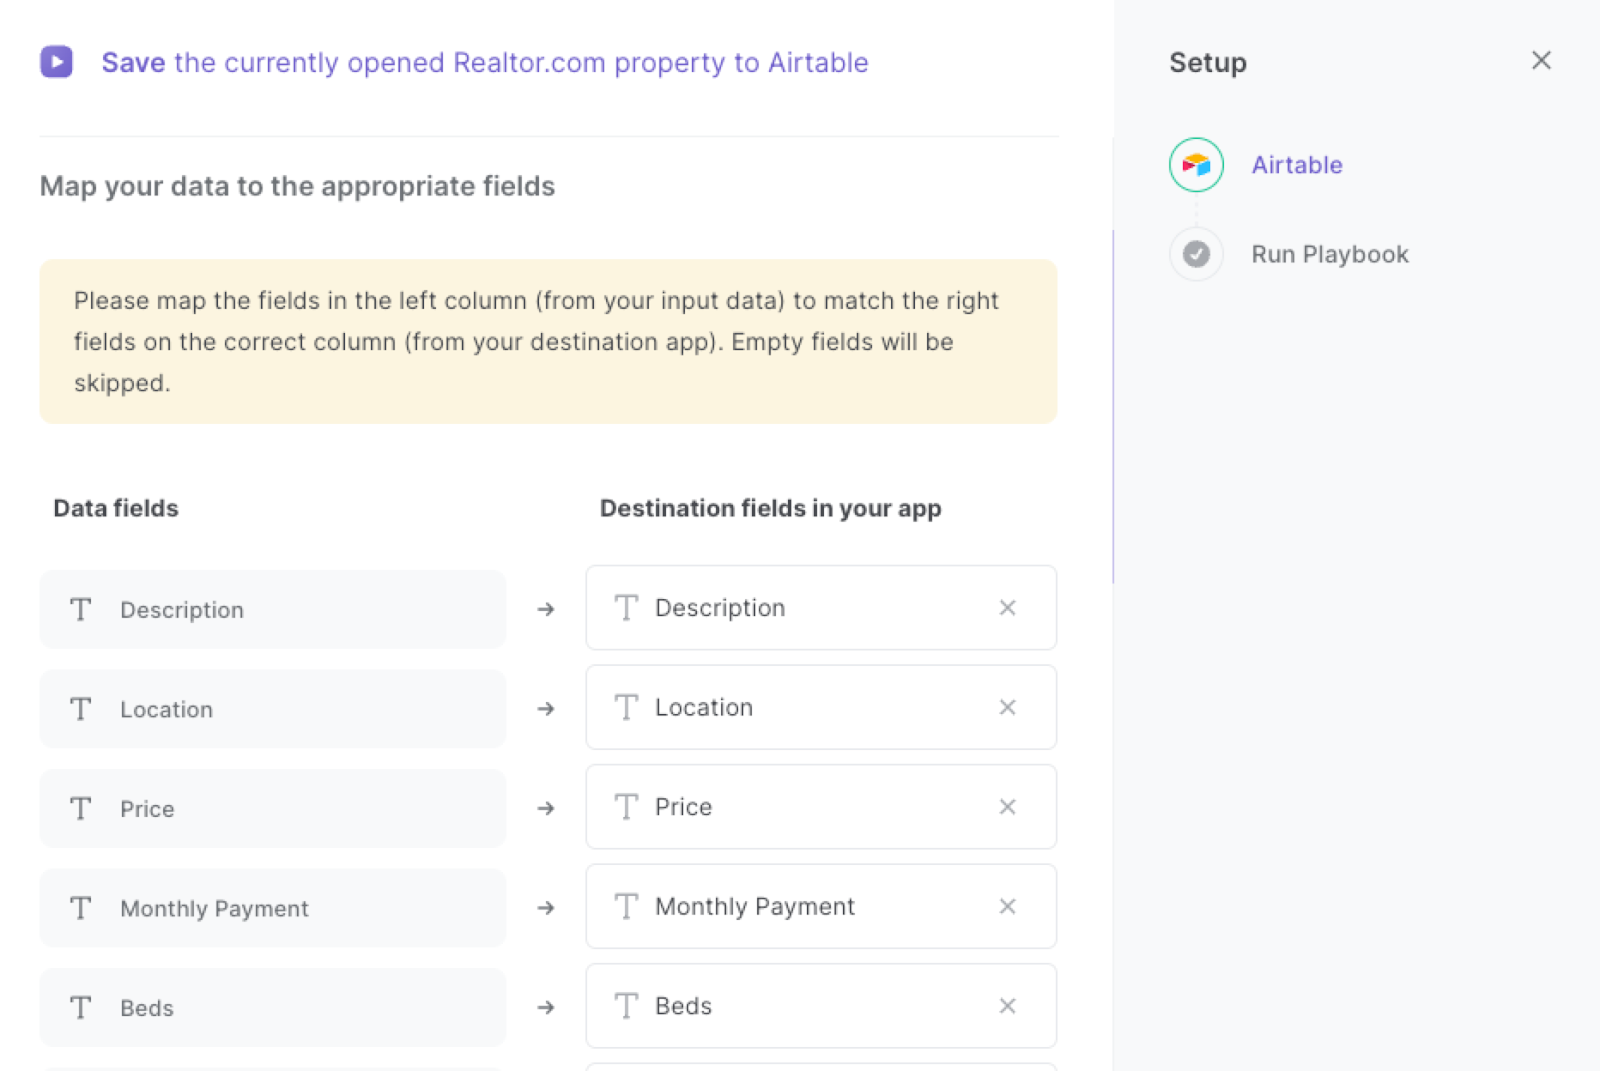The width and height of the screenshot is (1600, 1071).
Task: Open the Description destination field dropdown
Action: (821, 608)
